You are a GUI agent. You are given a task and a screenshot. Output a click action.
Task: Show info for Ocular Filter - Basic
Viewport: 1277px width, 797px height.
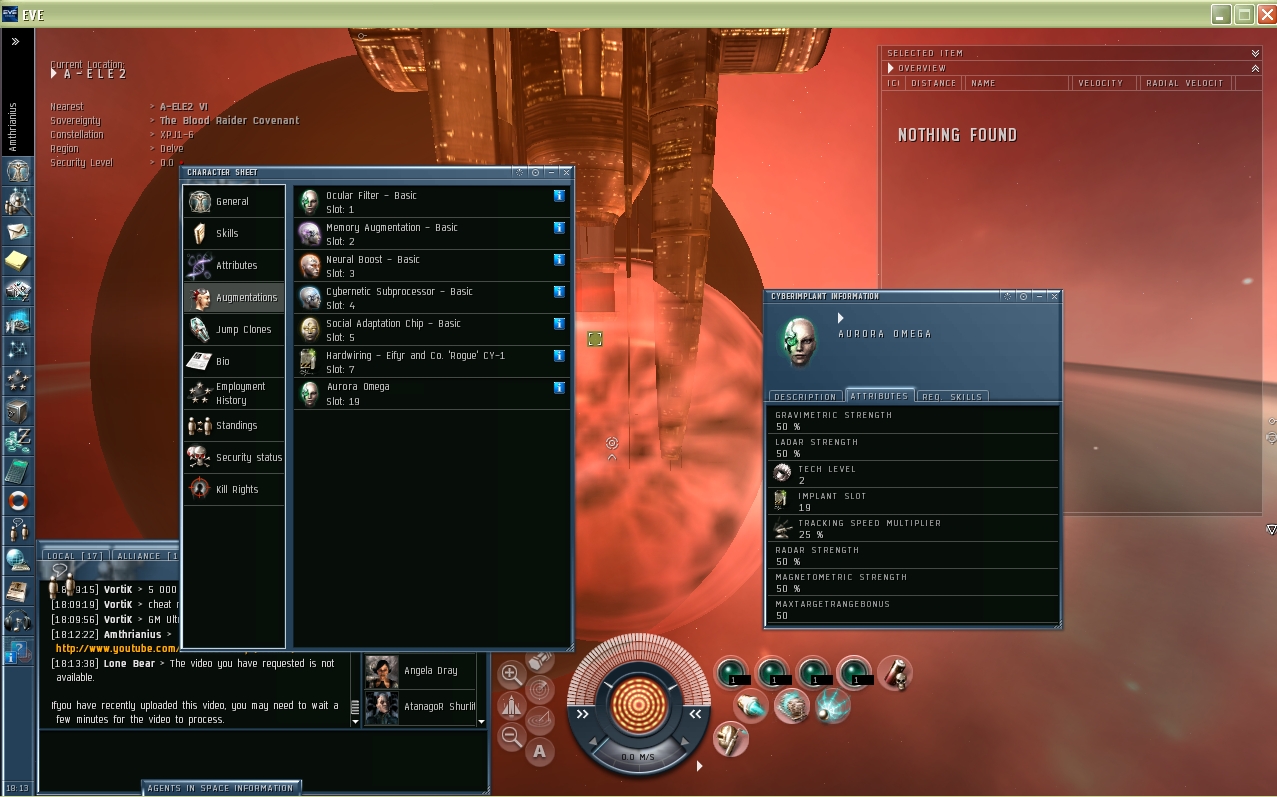coord(559,196)
